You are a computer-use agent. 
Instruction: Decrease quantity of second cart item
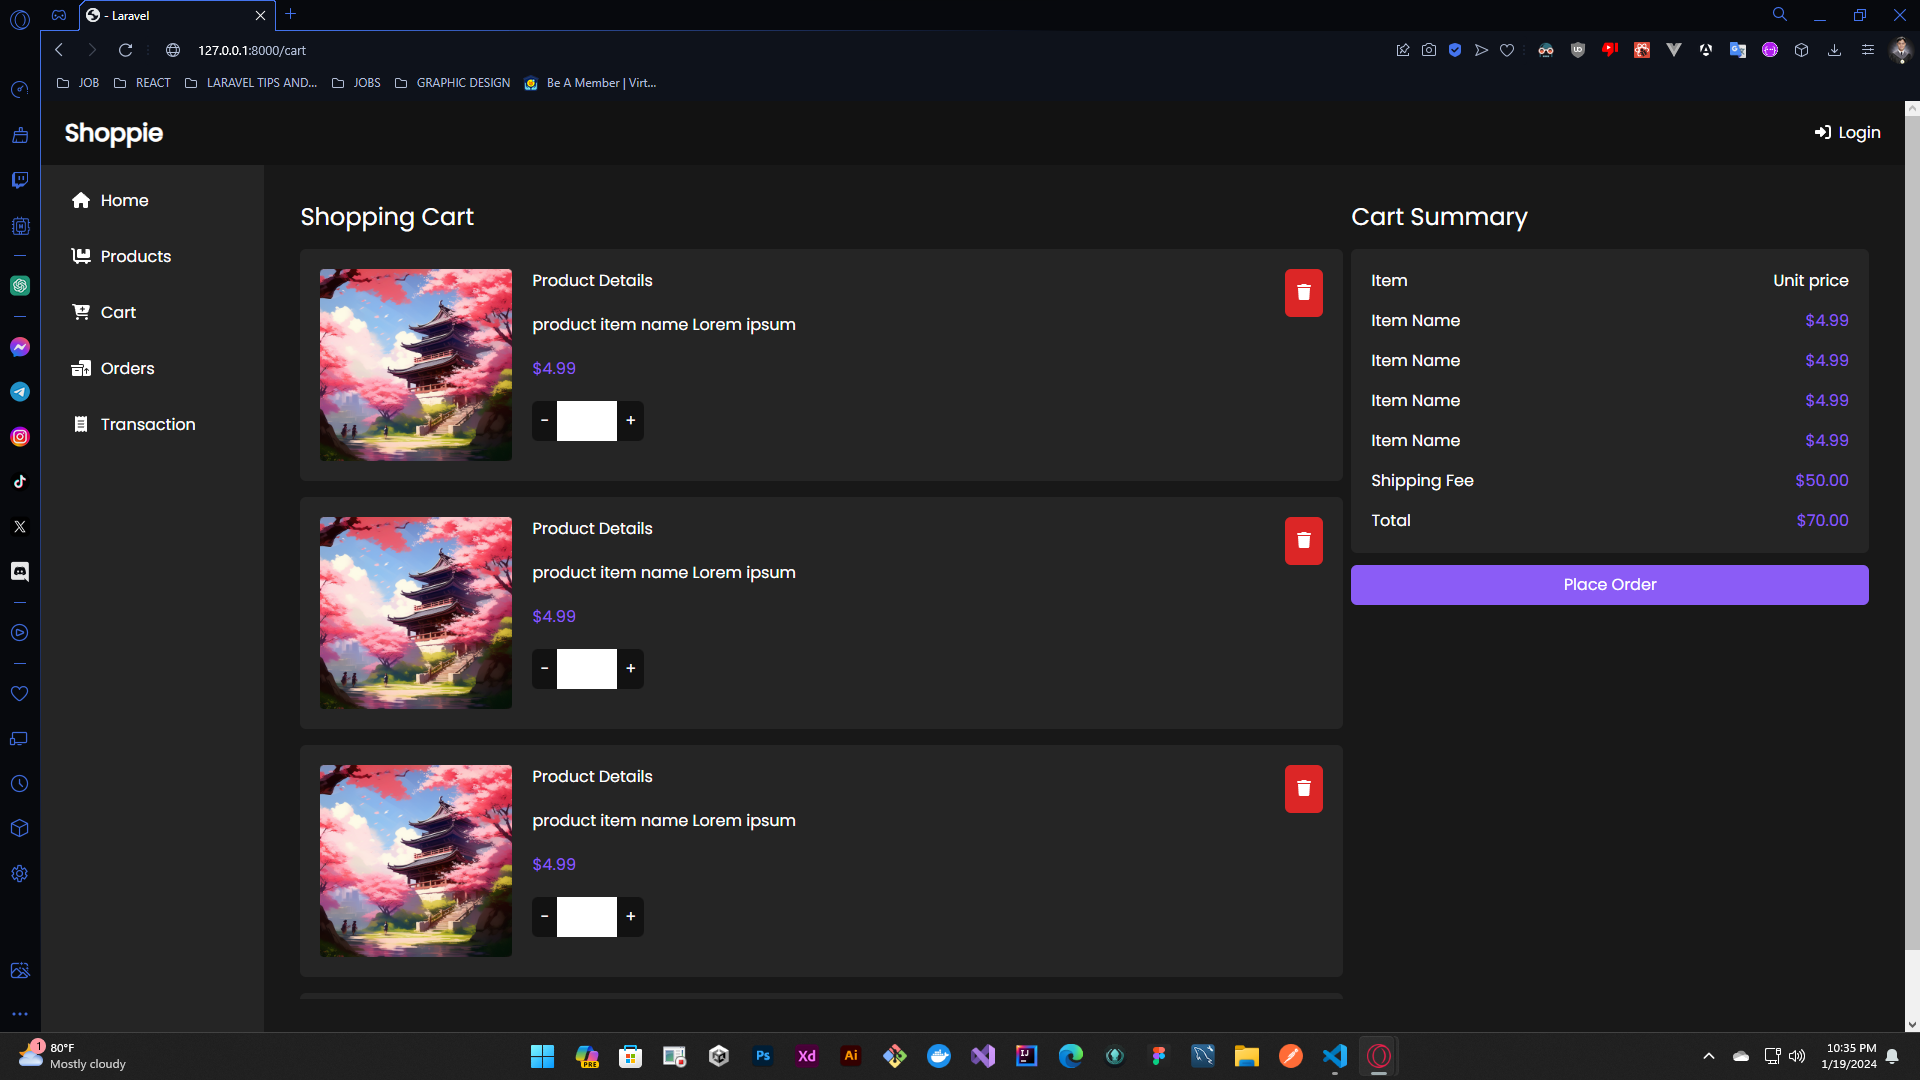click(544, 669)
